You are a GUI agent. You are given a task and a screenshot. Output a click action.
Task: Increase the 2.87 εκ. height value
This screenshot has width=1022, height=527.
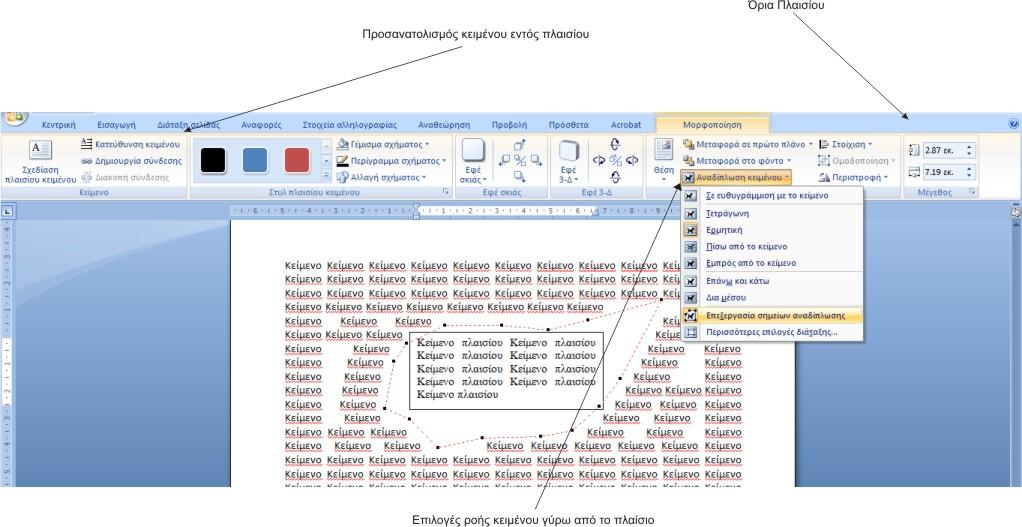[x=970, y=147]
